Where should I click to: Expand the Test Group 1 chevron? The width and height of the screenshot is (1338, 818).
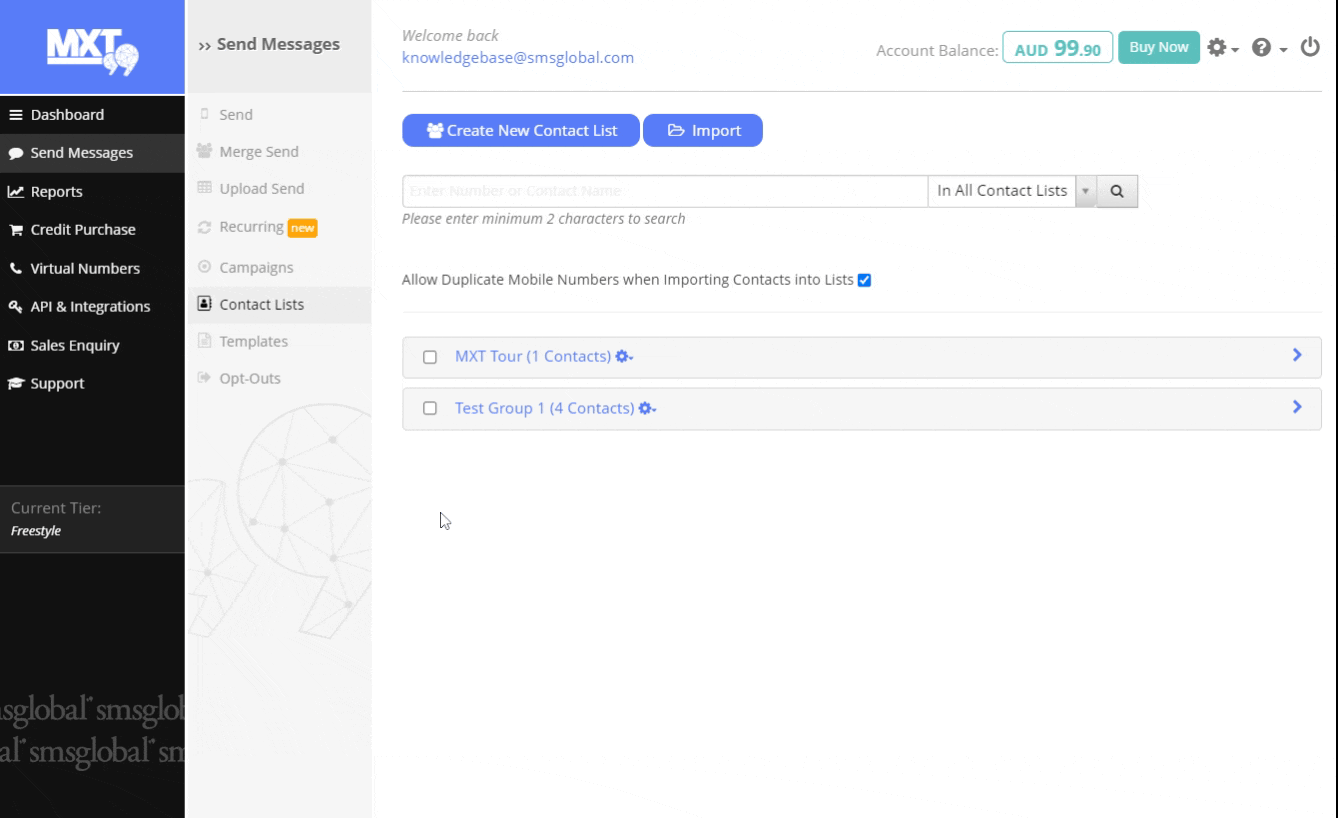(1297, 407)
